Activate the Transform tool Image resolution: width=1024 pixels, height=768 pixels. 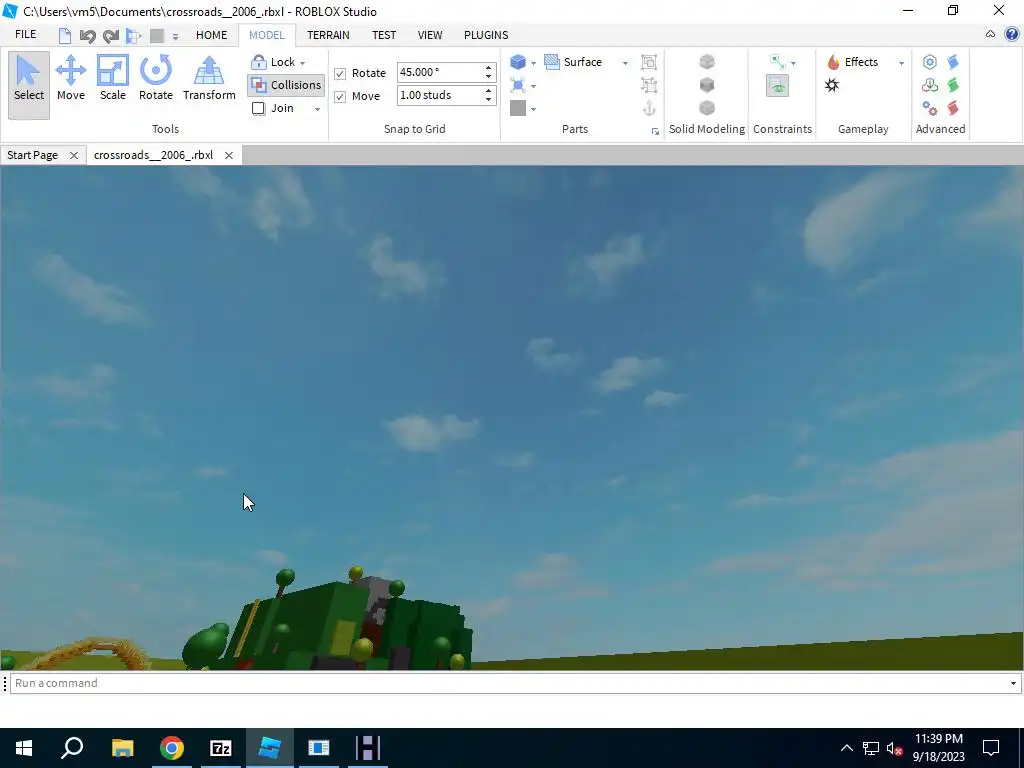click(209, 78)
